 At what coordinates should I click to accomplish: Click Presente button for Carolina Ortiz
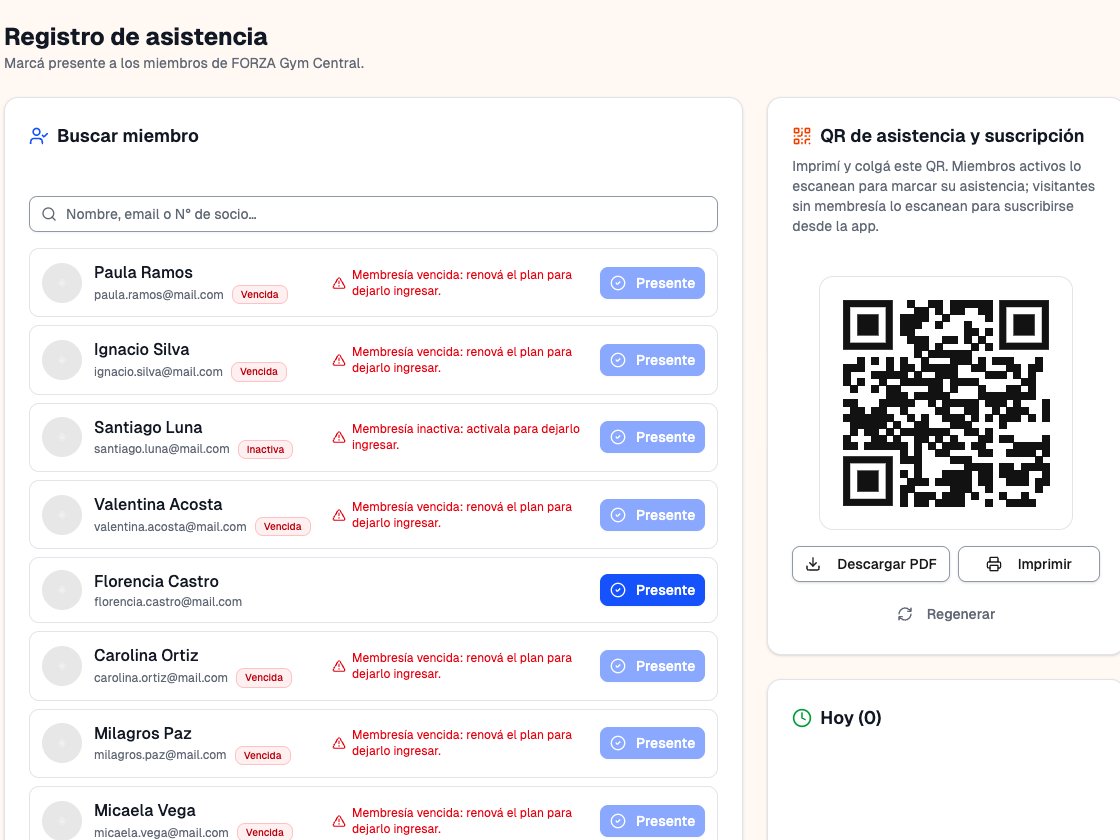652,666
